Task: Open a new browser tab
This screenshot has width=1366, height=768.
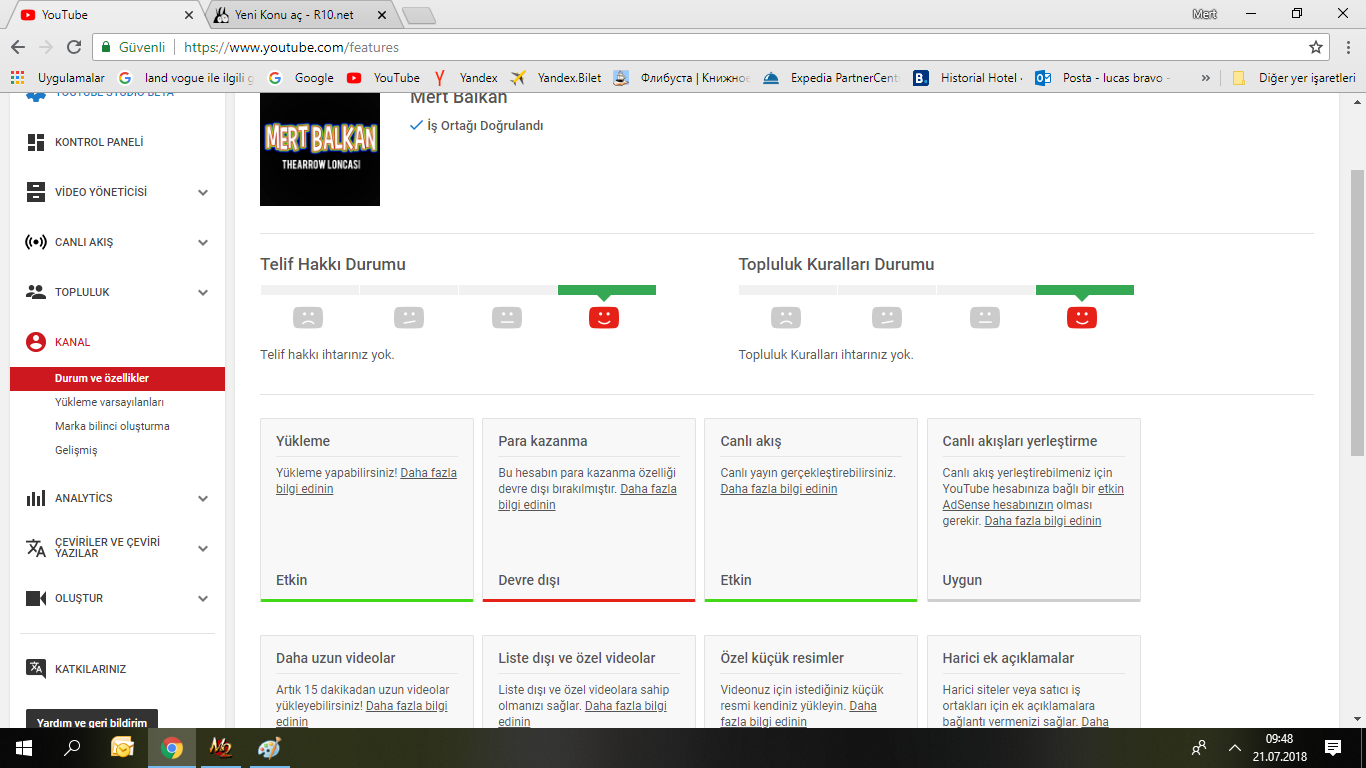Action: (418, 15)
